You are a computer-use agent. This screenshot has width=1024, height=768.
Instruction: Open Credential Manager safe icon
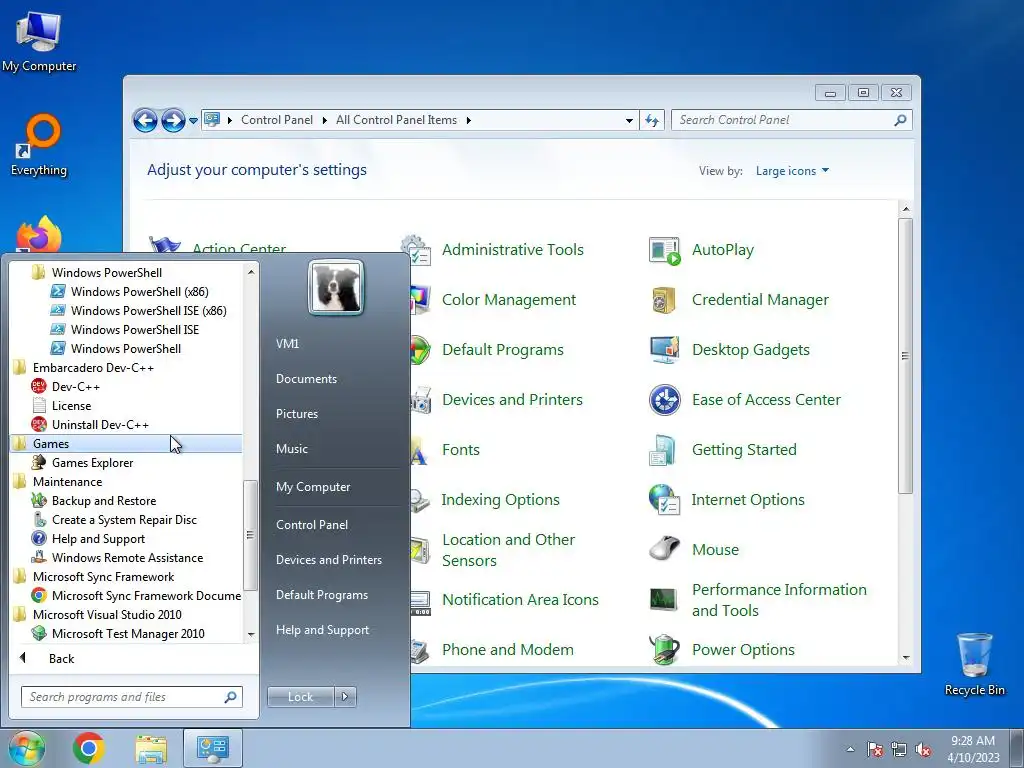coord(665,300)
